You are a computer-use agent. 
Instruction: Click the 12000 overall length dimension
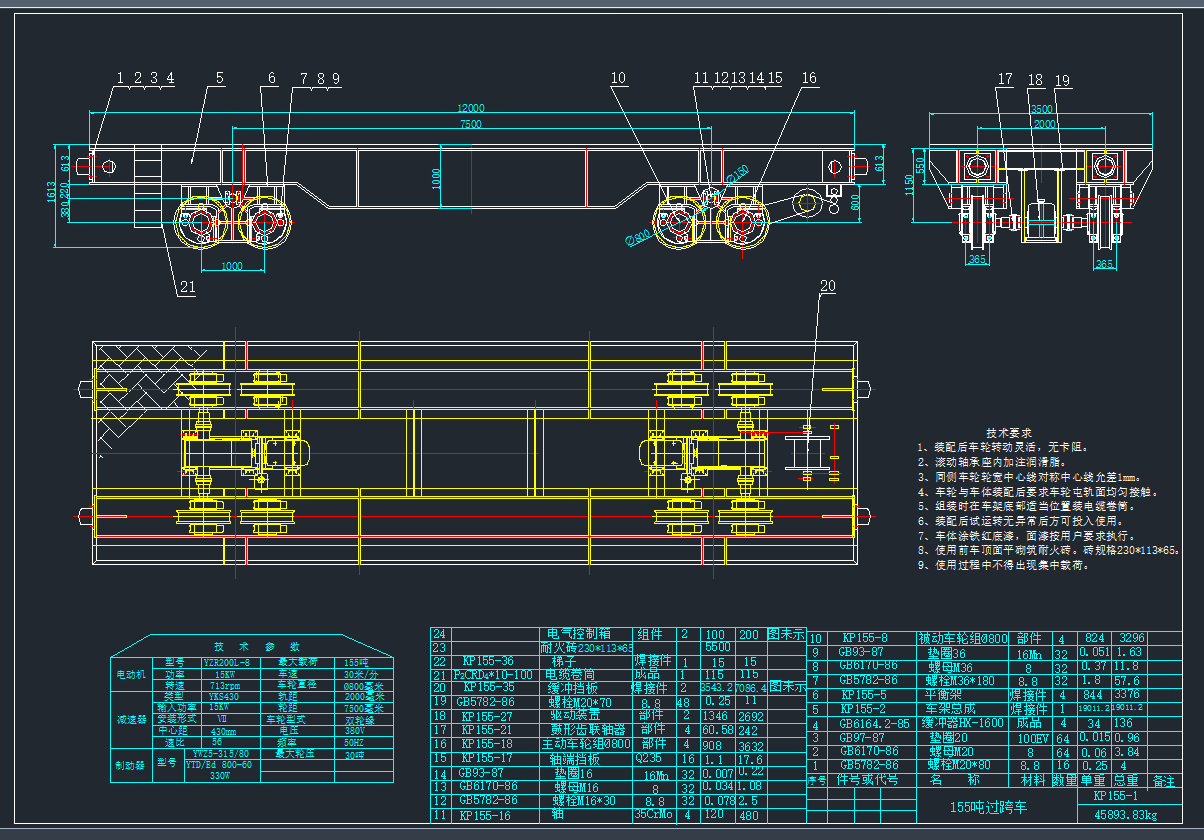(471, 108)
